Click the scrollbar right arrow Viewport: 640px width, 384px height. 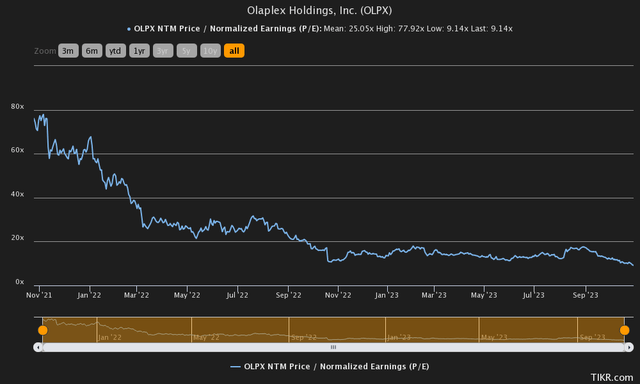(x=629, y=347)
